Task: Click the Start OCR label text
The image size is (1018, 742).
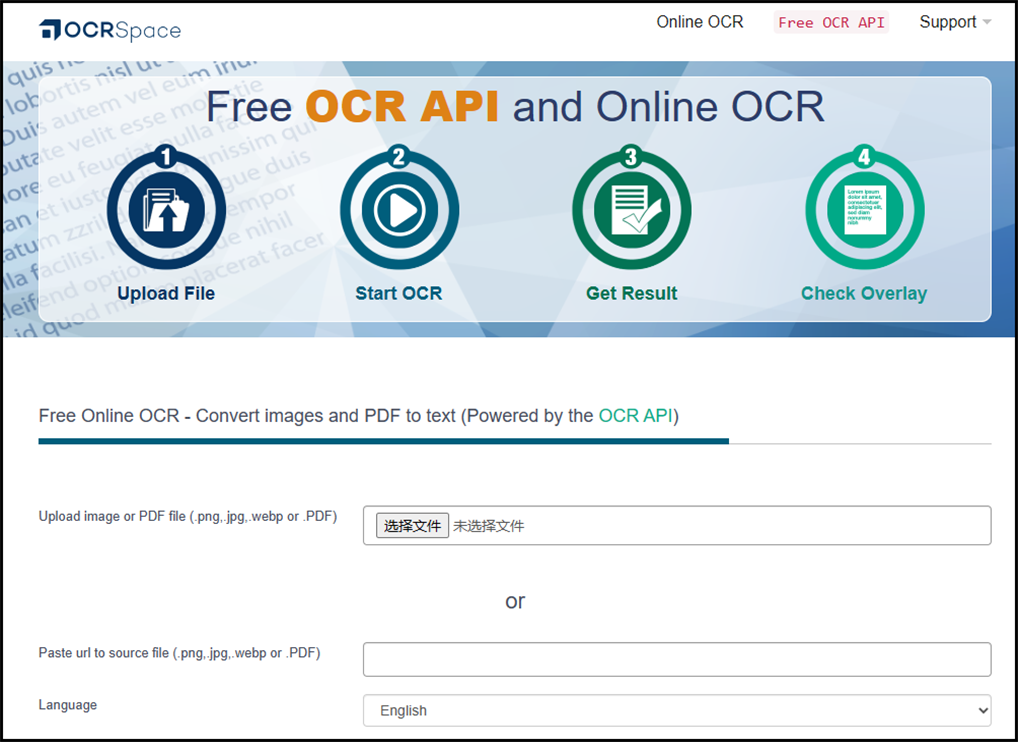Action: pyautogui.click(x=399, y=293)
